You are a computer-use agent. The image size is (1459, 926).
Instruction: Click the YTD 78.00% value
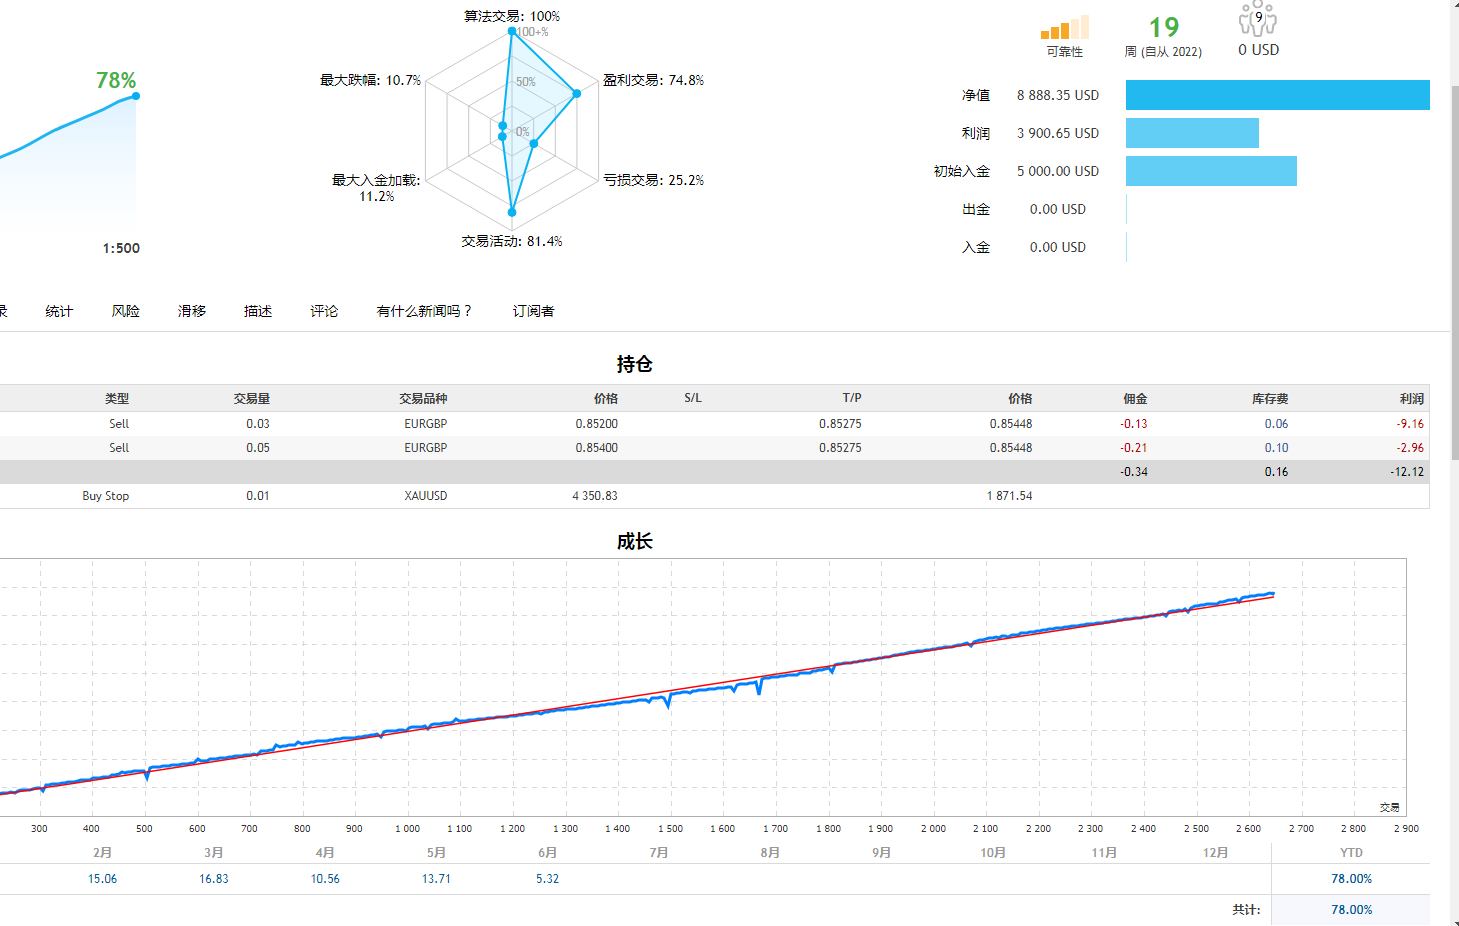point(1351,879)
